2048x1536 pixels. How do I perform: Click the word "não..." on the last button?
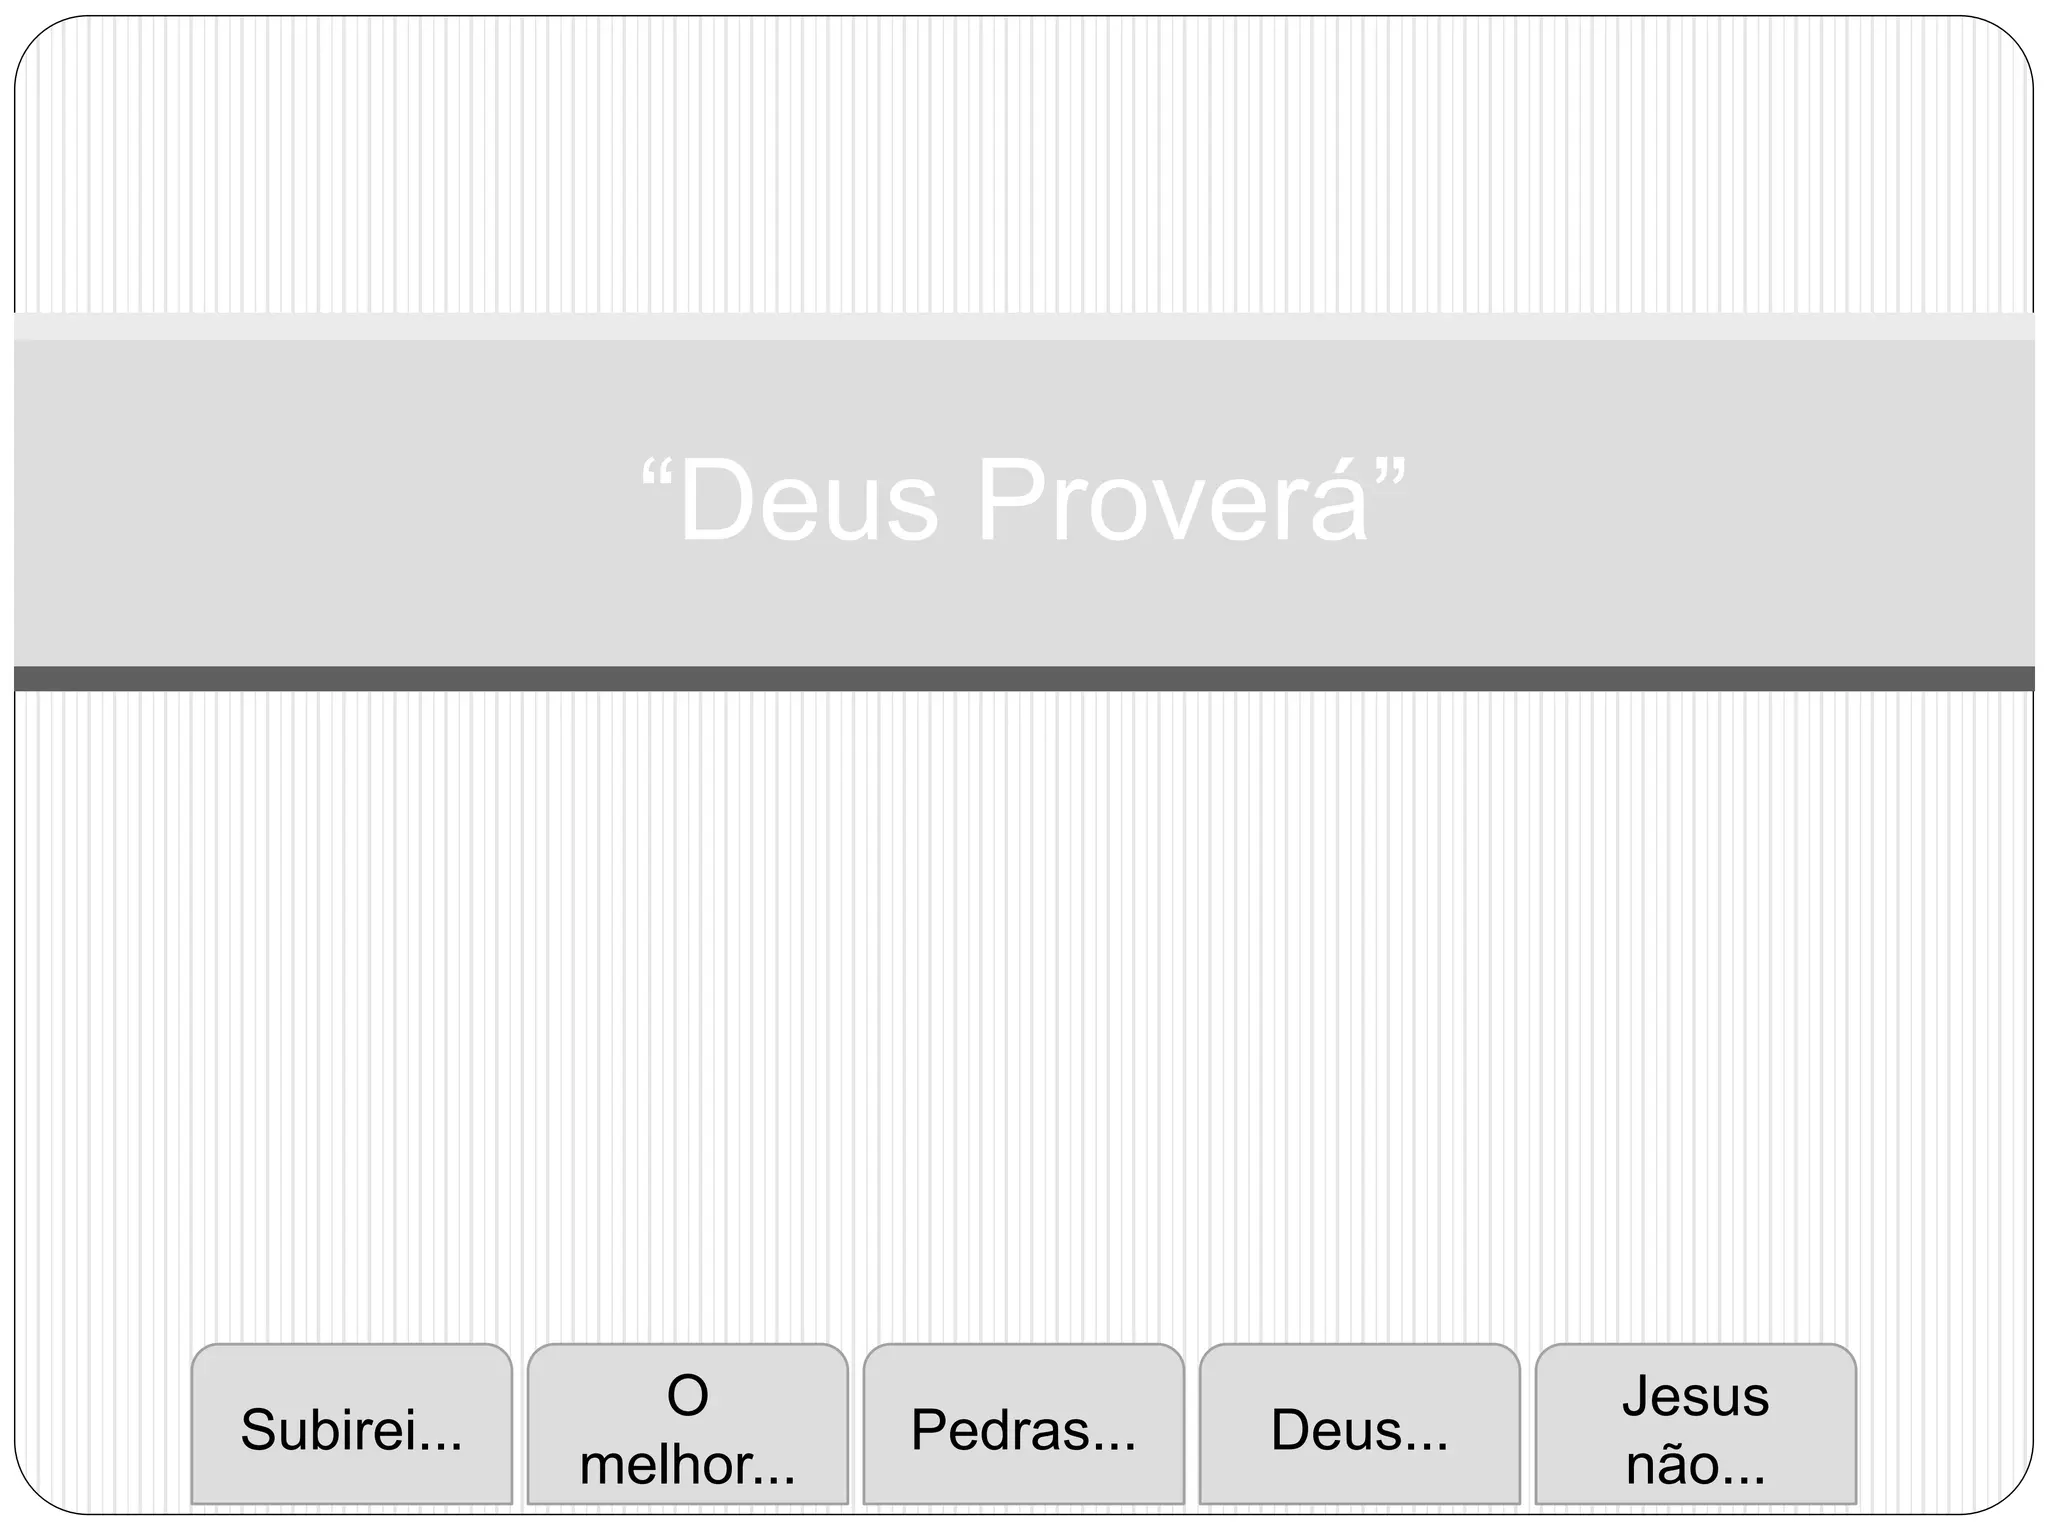[x=1696, y=1465]
